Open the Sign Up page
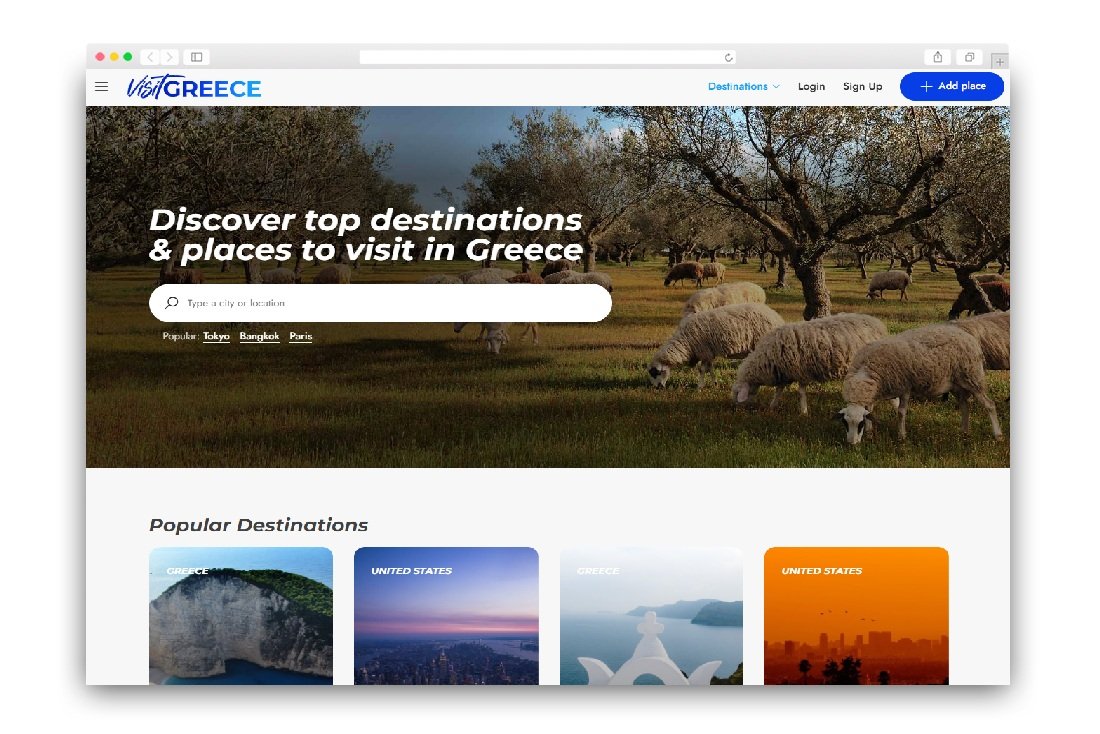1100x734 pixels. [862, 86]
